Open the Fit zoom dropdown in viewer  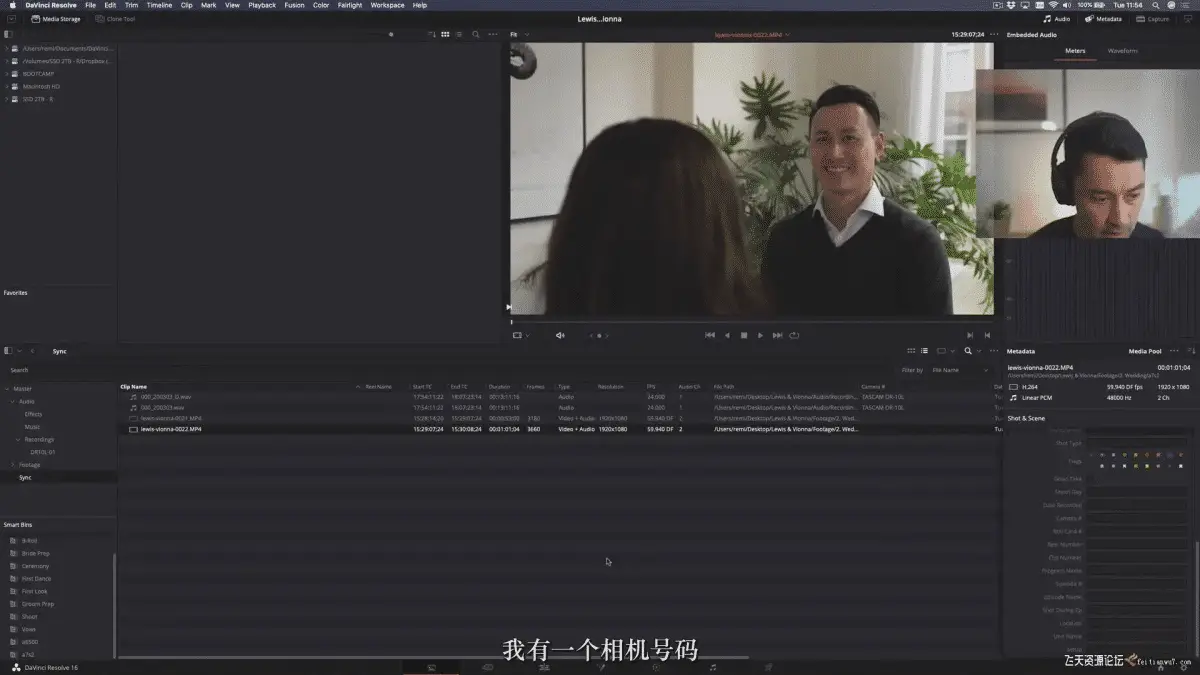[x=519, y=34]
